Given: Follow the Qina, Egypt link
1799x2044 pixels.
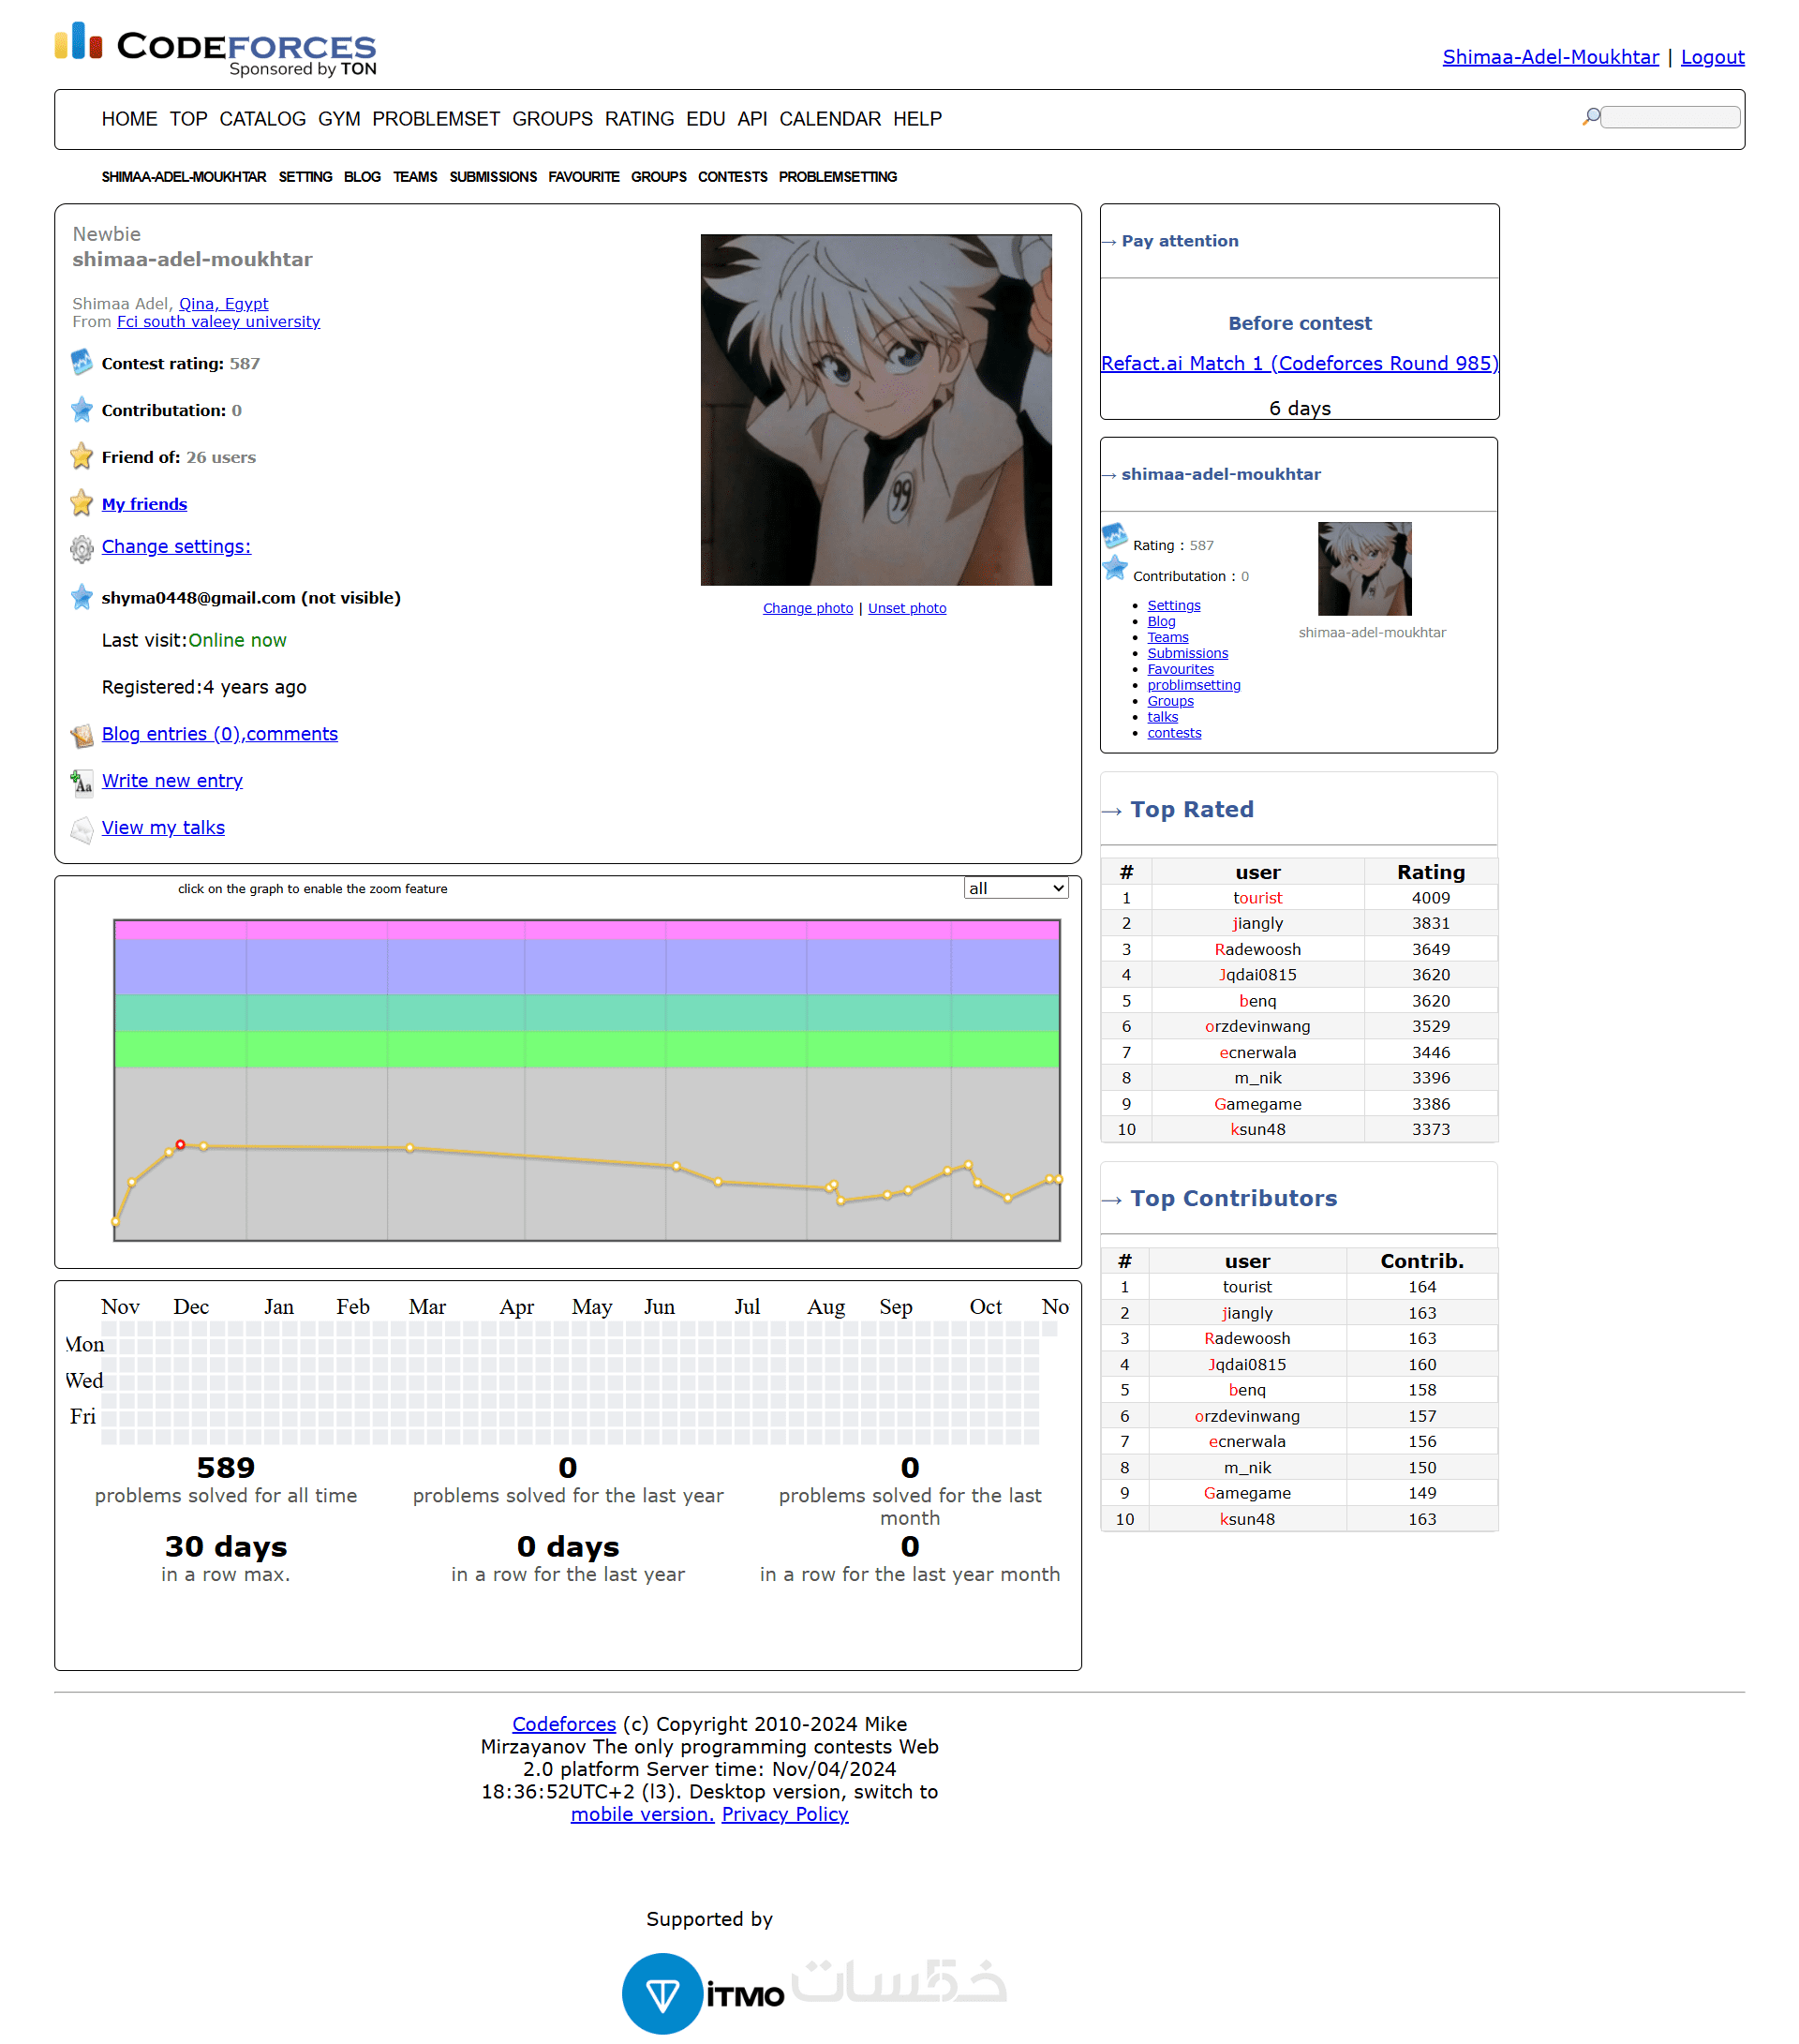Looking at the screenshot, I should [223, 303].
